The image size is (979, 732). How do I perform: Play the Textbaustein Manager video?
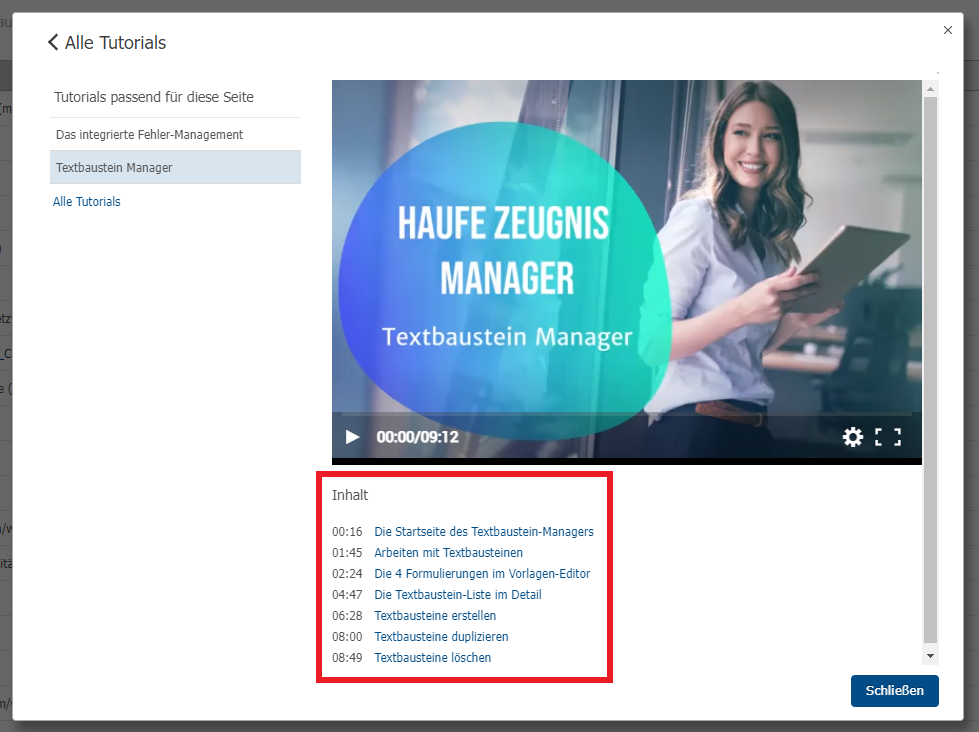point(353,437)
